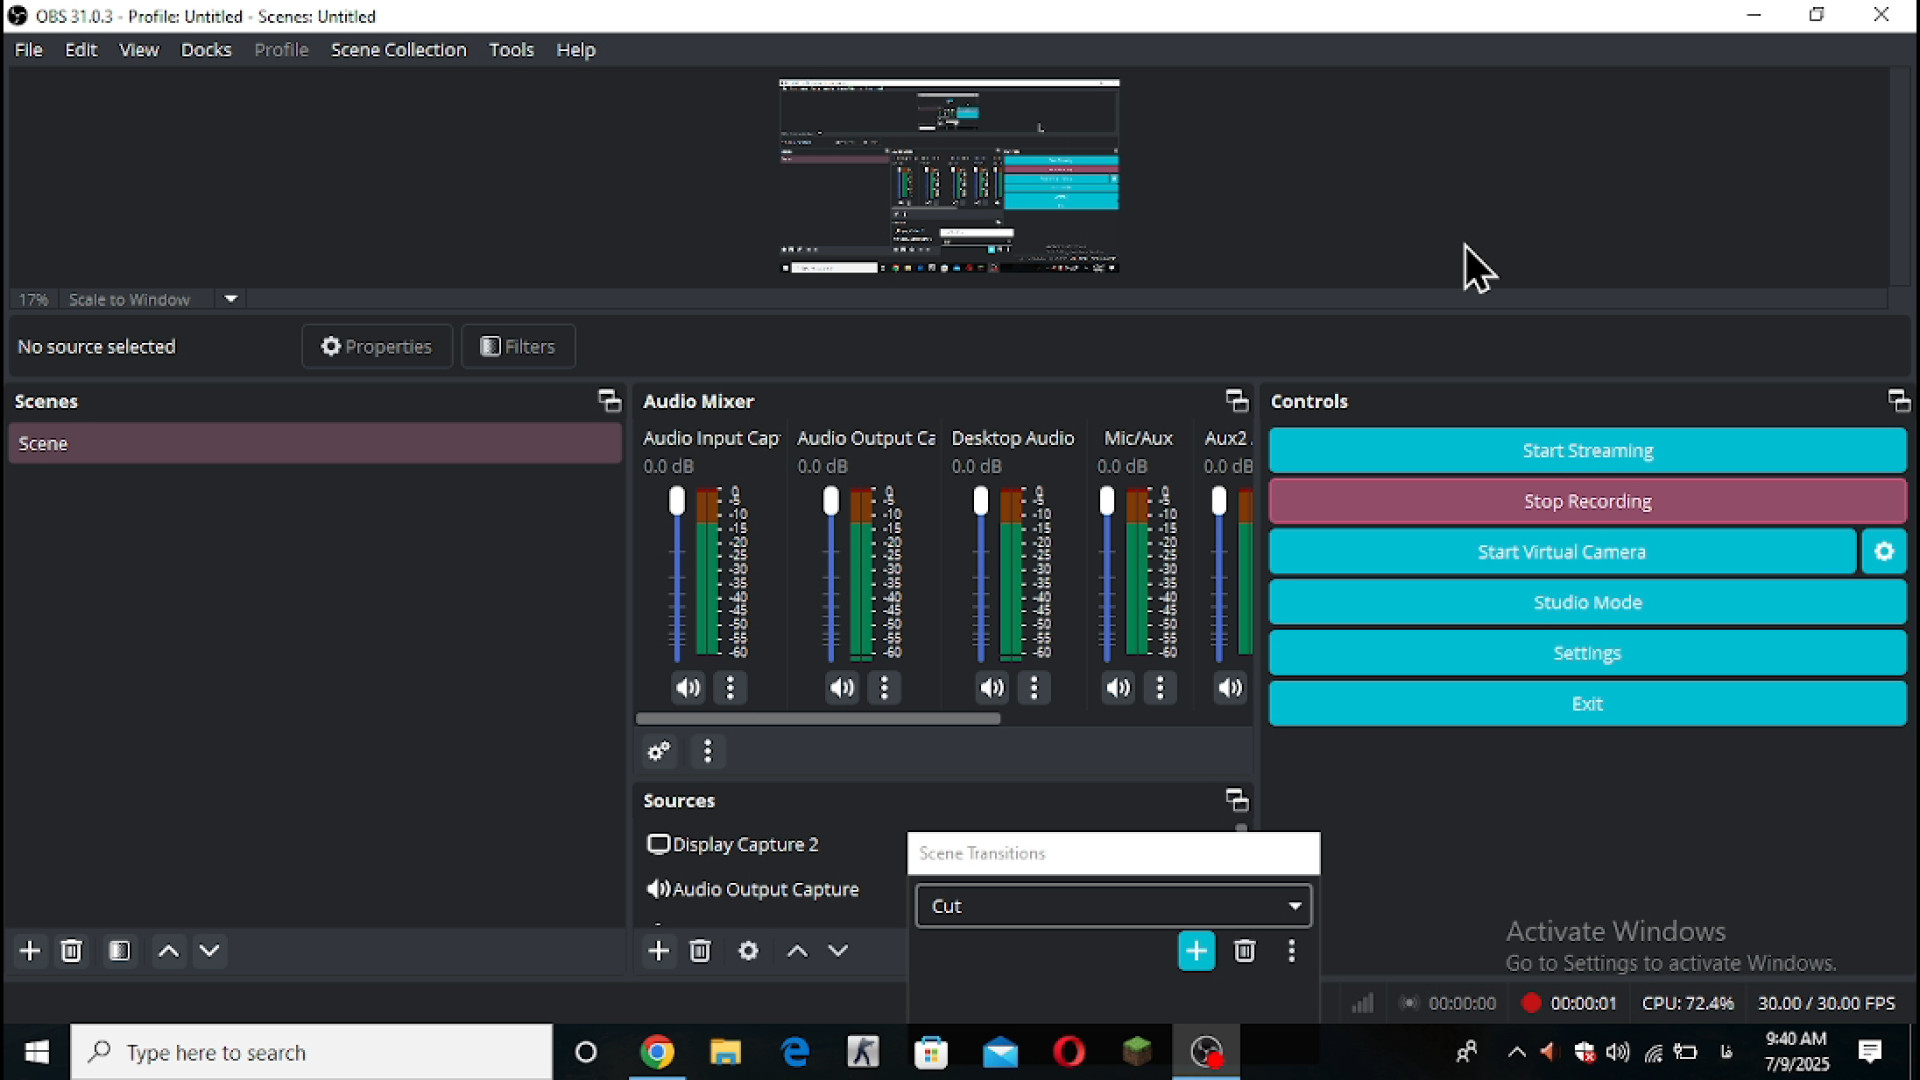1920x1080 pixels.
Task: Undock the Controls panel
Action: tap(1898, 401)
